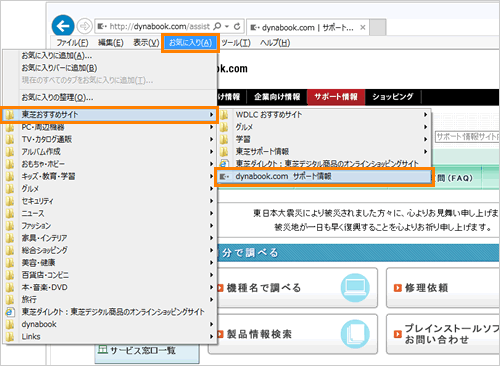The width and height of the screenshot is (500, 366).
Task: Open the ショッピング site tab
Action: [393, 97]
